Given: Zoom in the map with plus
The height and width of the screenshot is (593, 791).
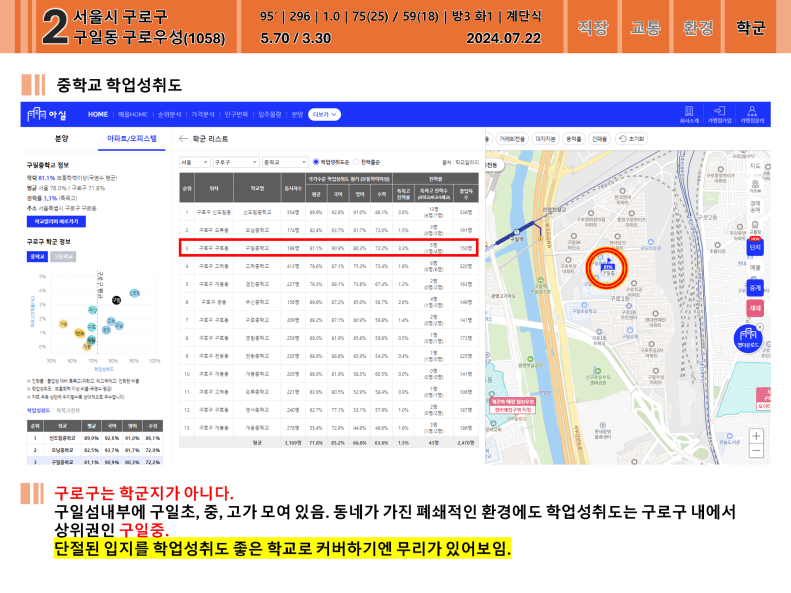Looking at the screenshot, I should pyautogui.click(x=756, y=435).
